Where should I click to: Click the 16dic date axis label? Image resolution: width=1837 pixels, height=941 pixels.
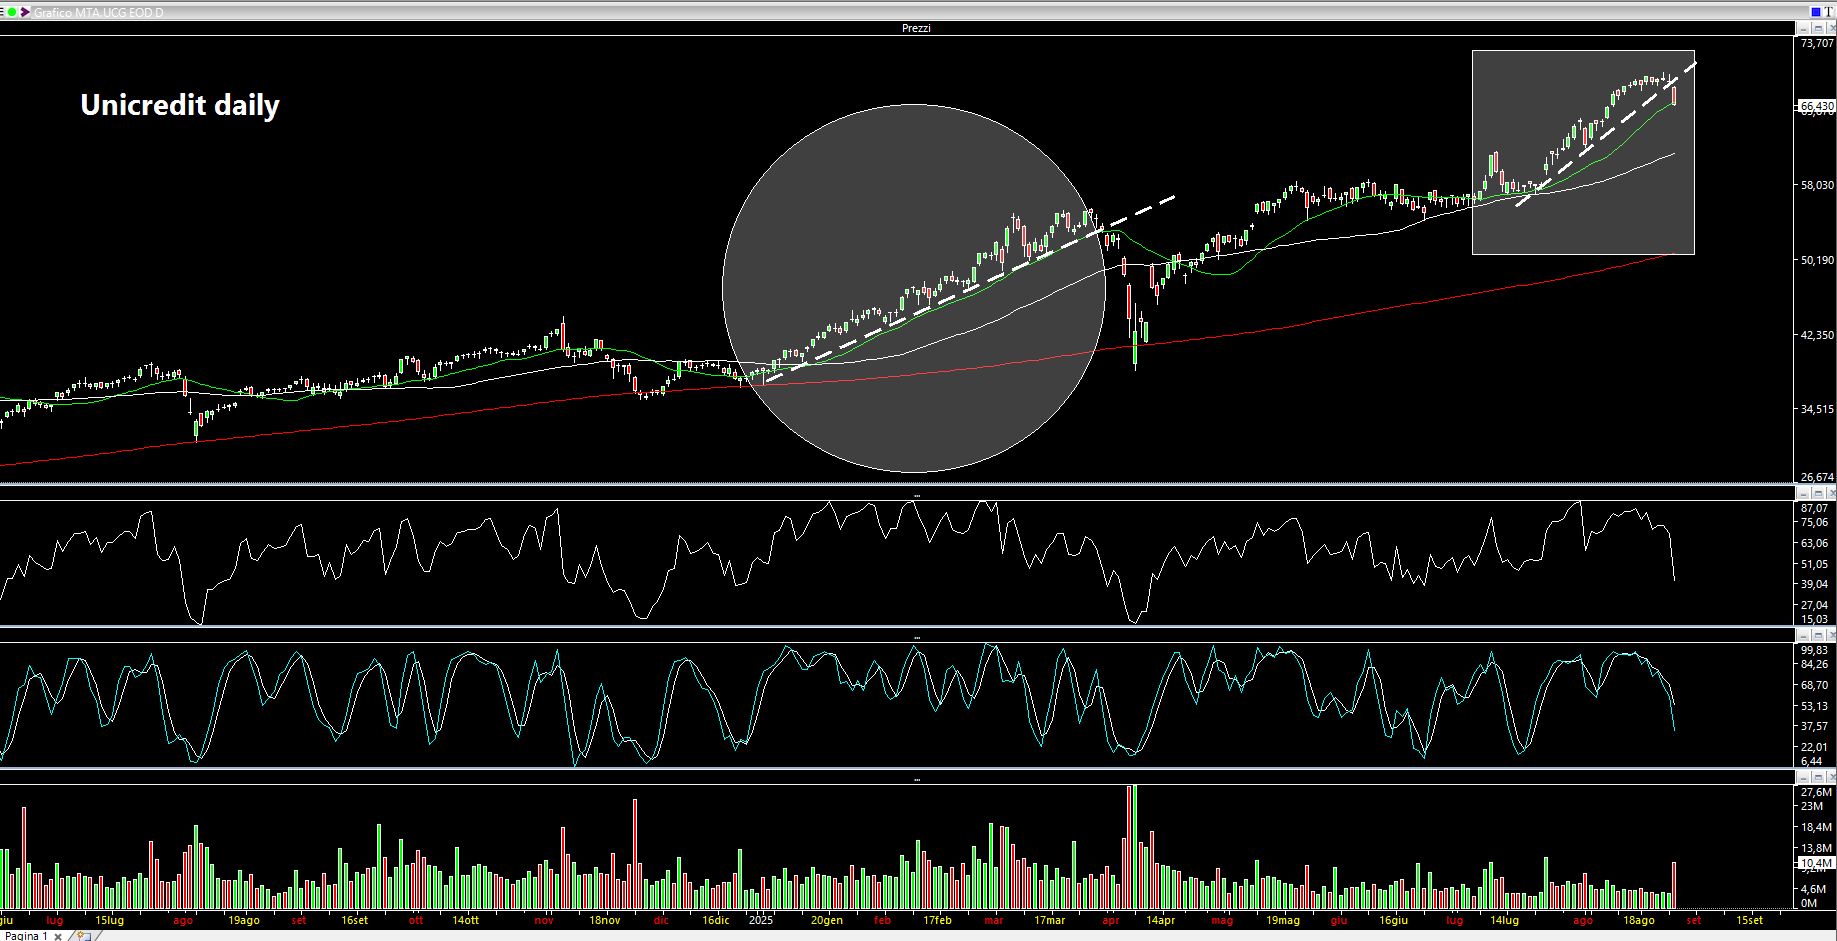point(716,920)
